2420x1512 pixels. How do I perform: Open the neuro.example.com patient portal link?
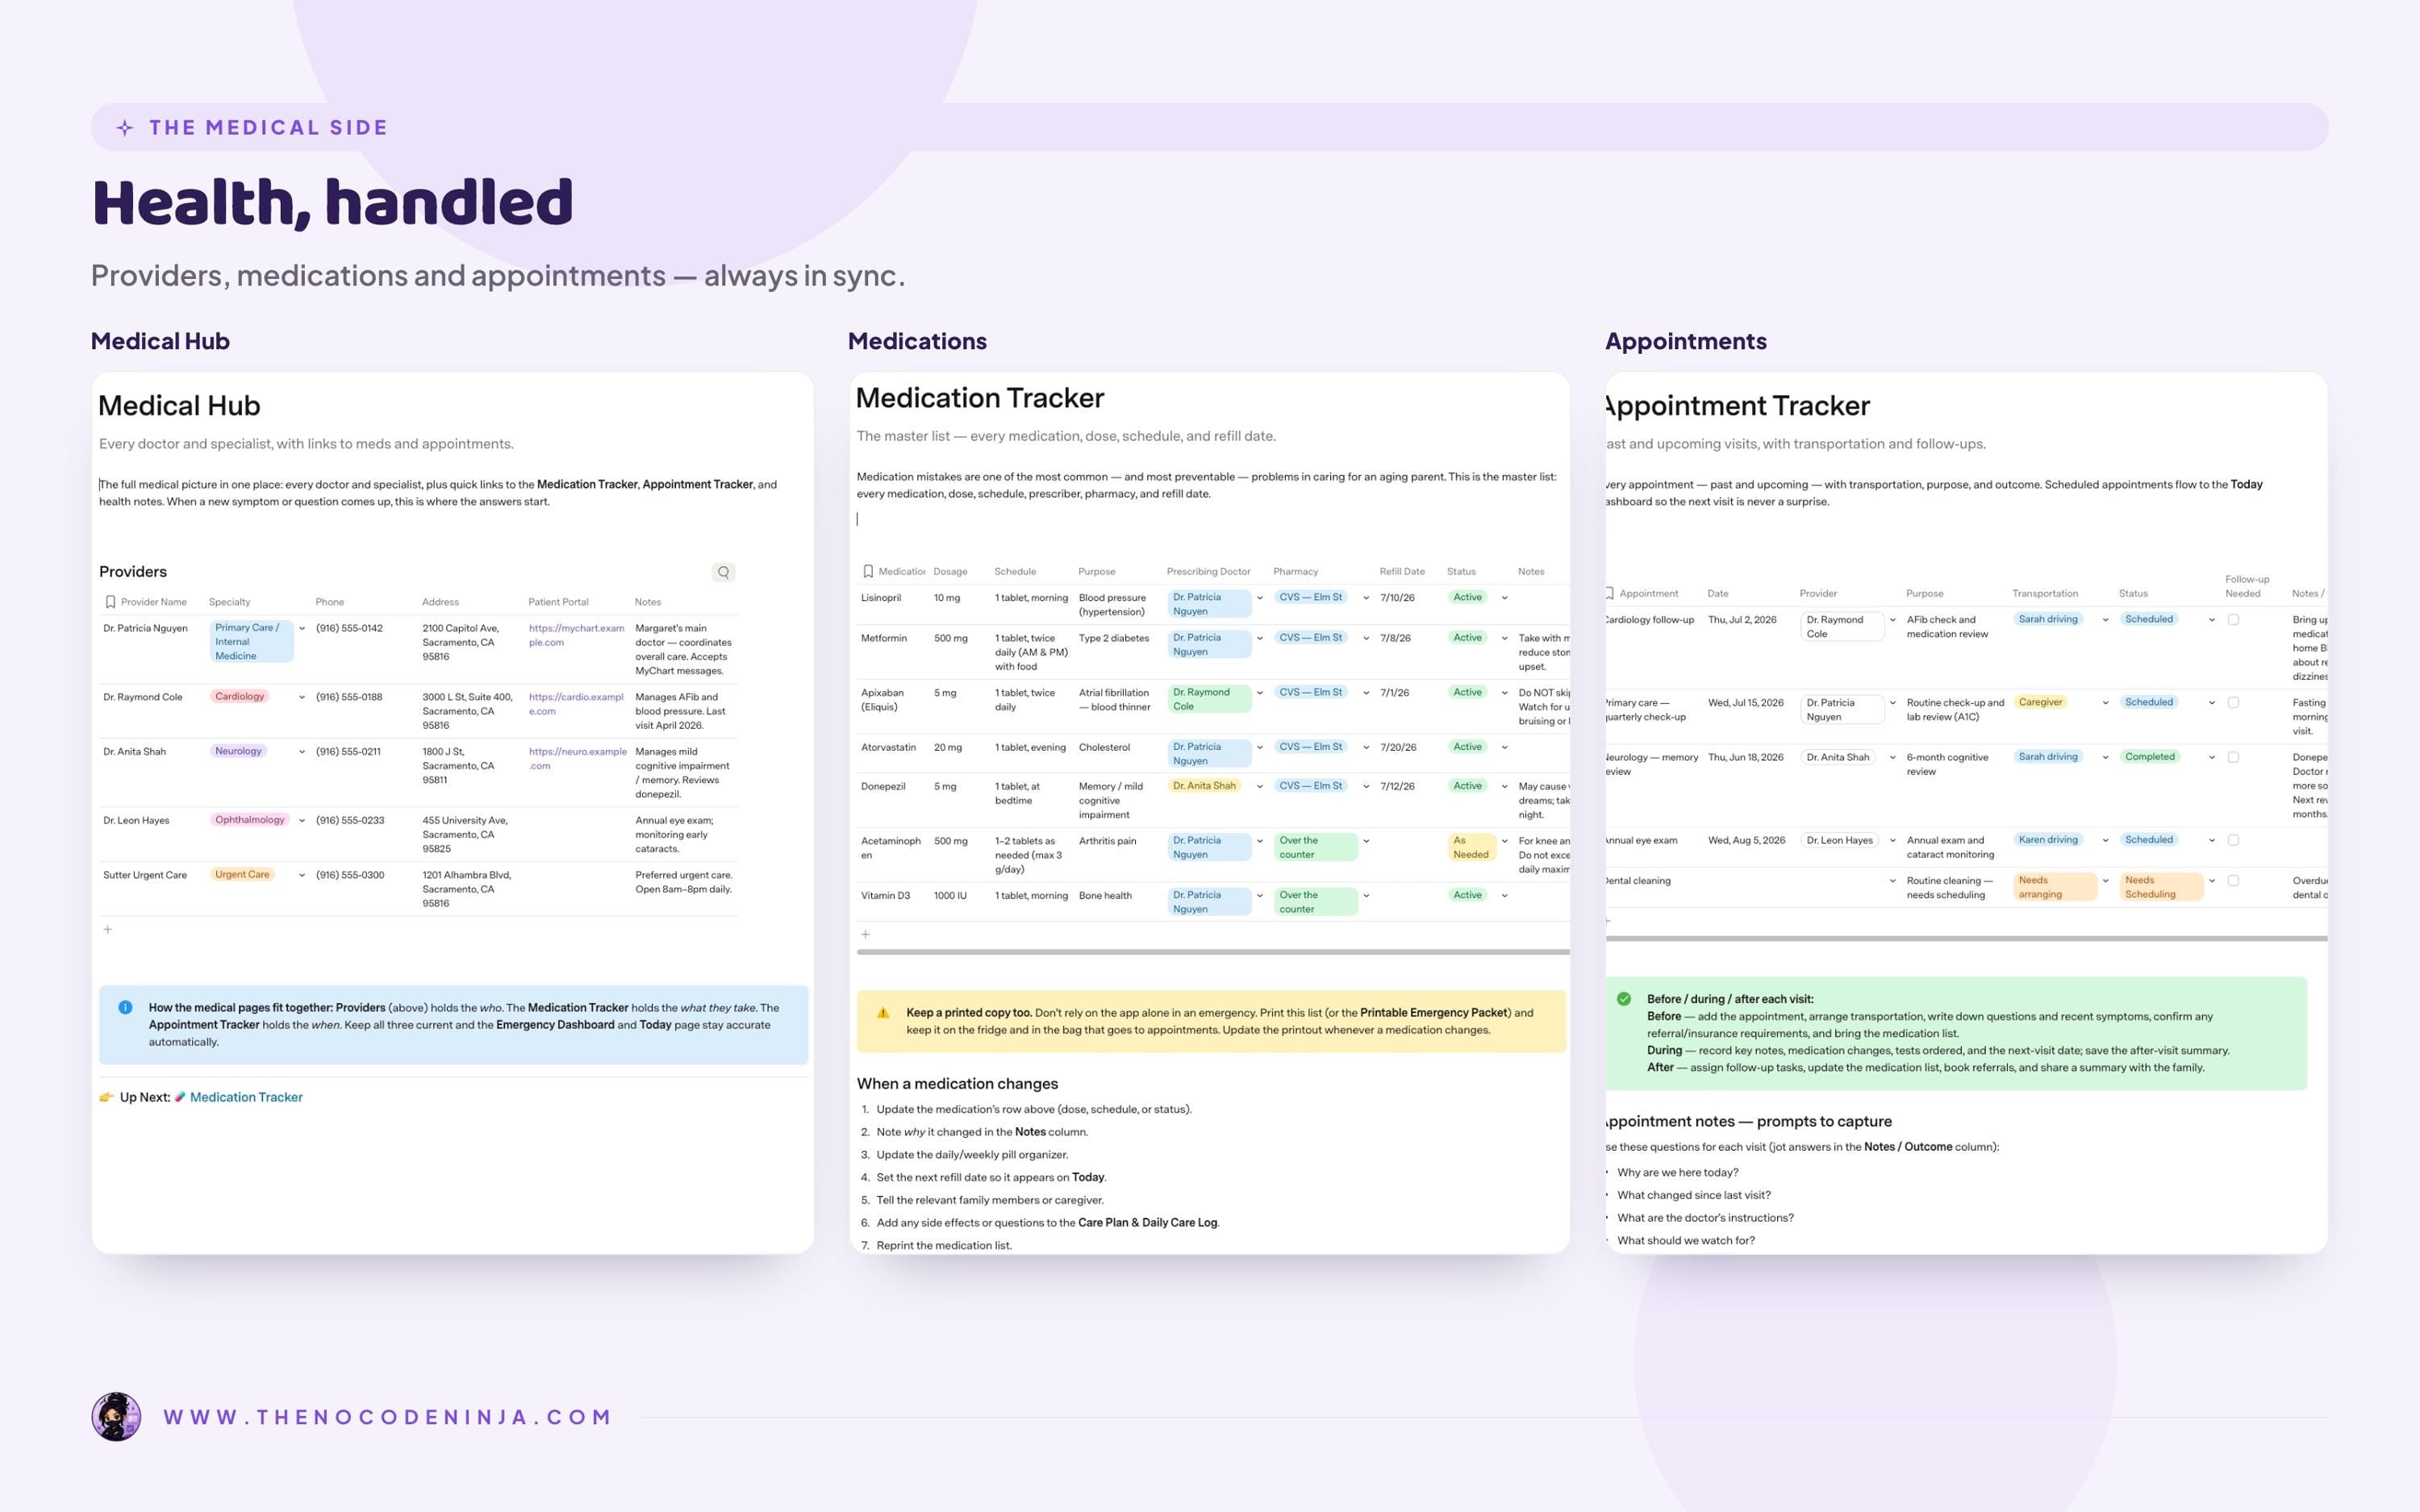pyautogui.click(x=577, y=758)
